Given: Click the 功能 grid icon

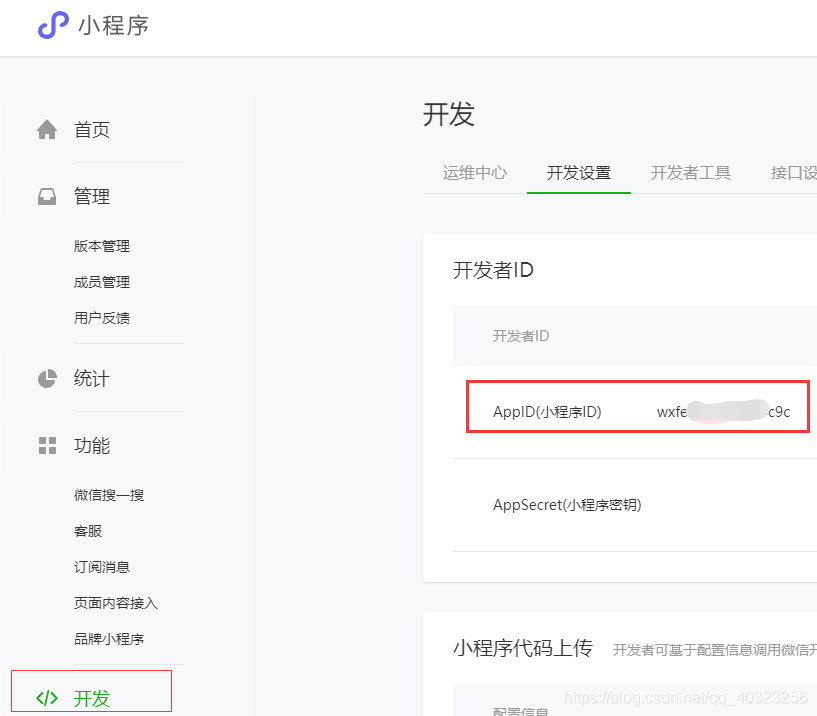Looking at the screenshot, I should pos(46,446).
